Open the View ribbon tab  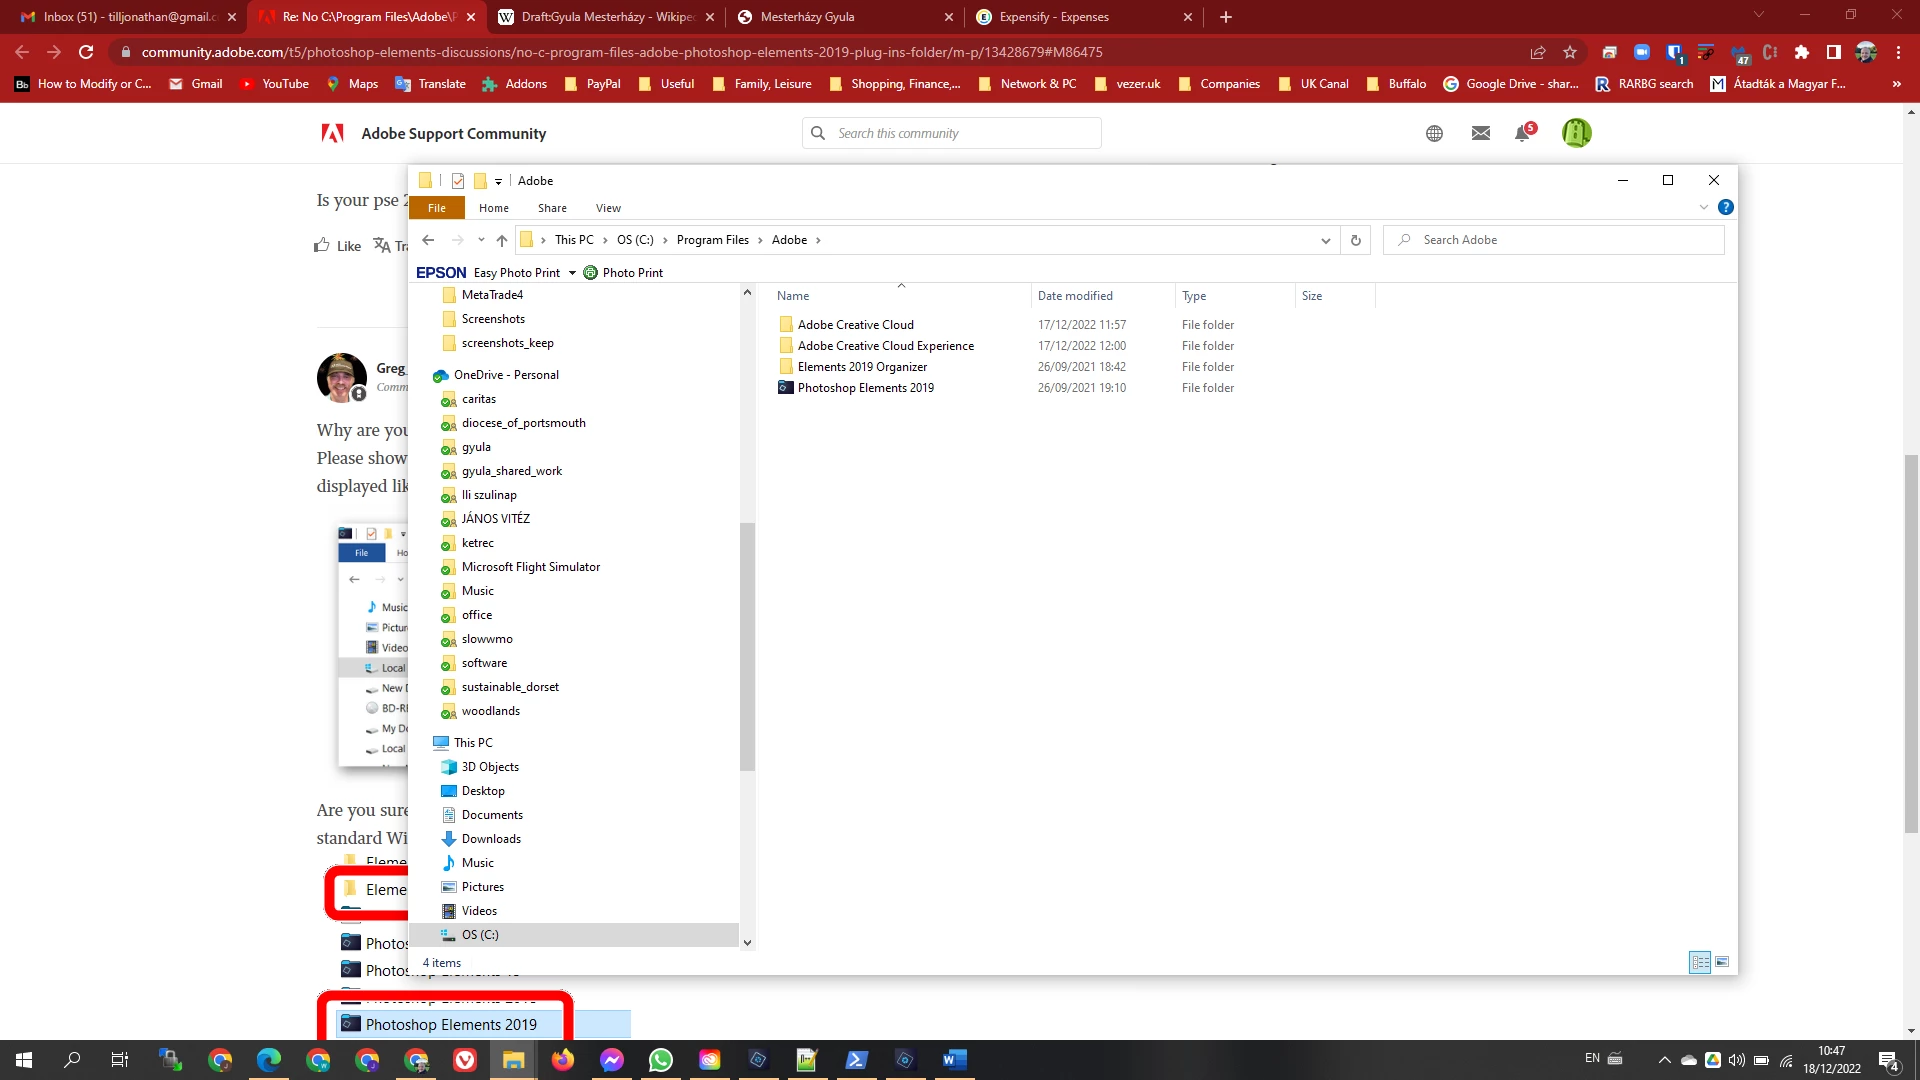(608, 208)
